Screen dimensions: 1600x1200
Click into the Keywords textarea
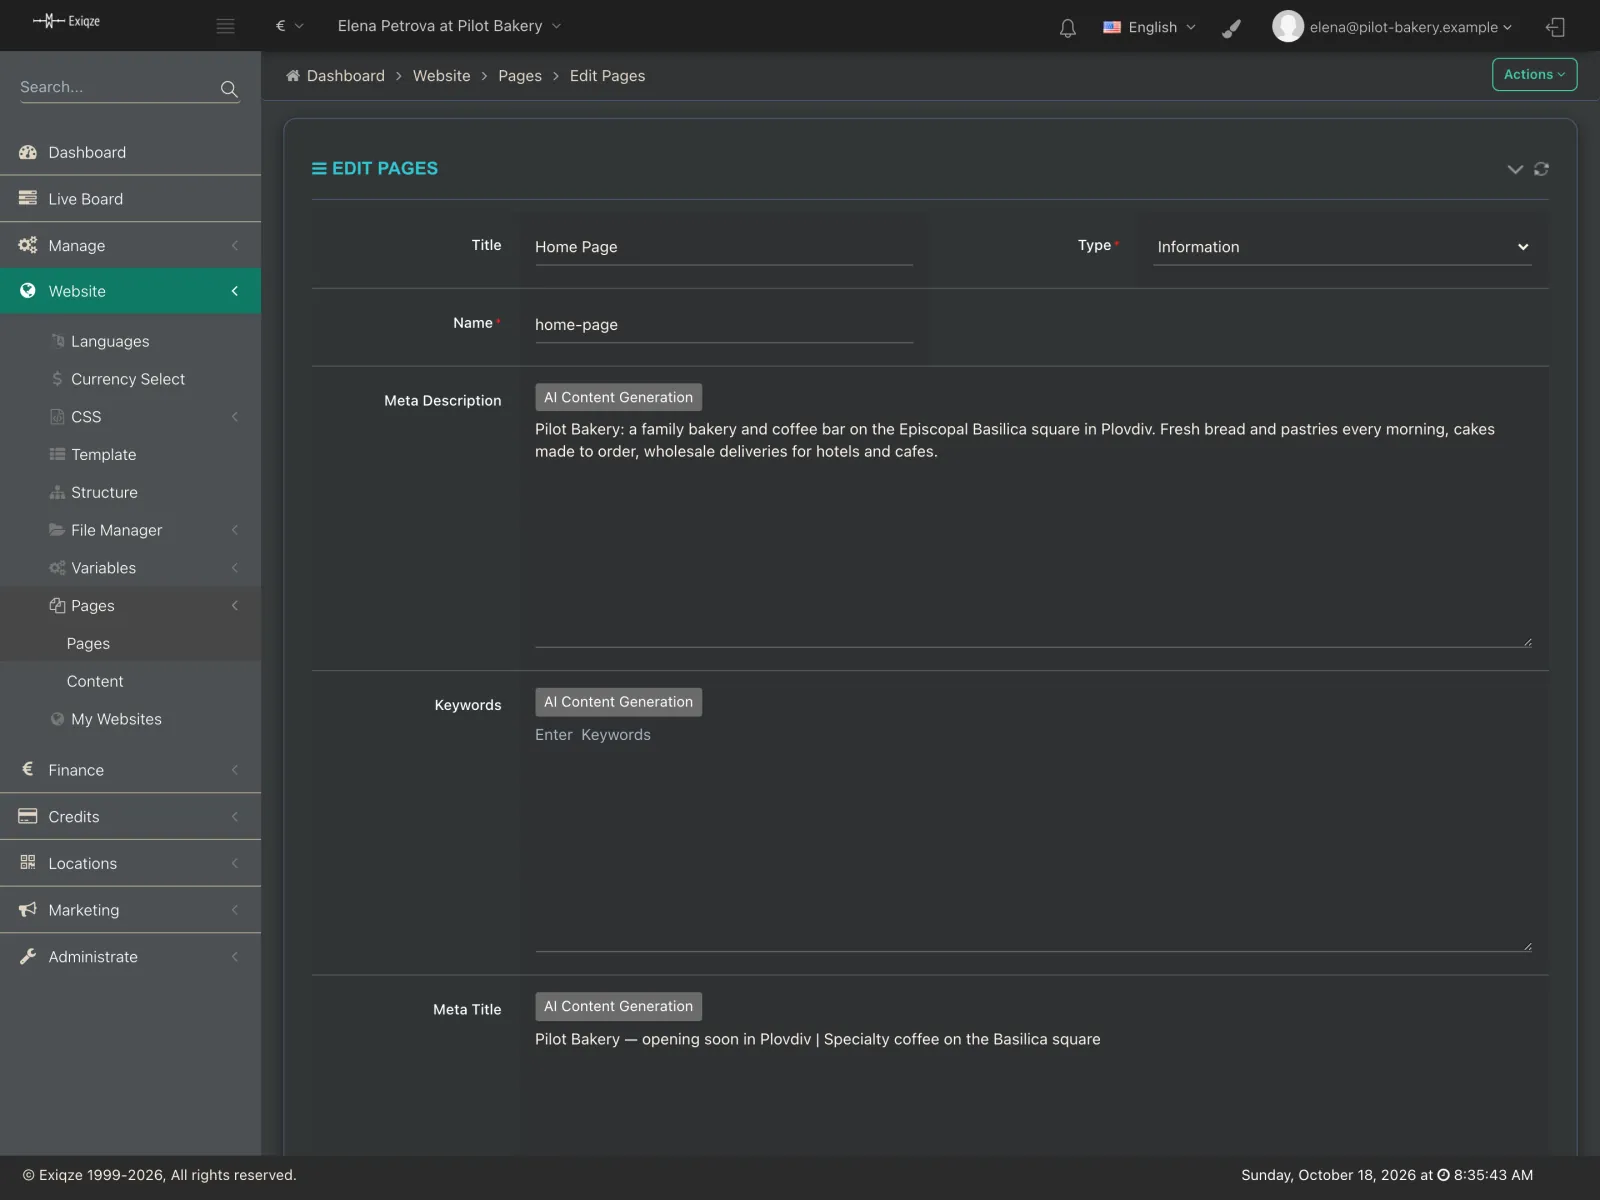coord(1033,836)
